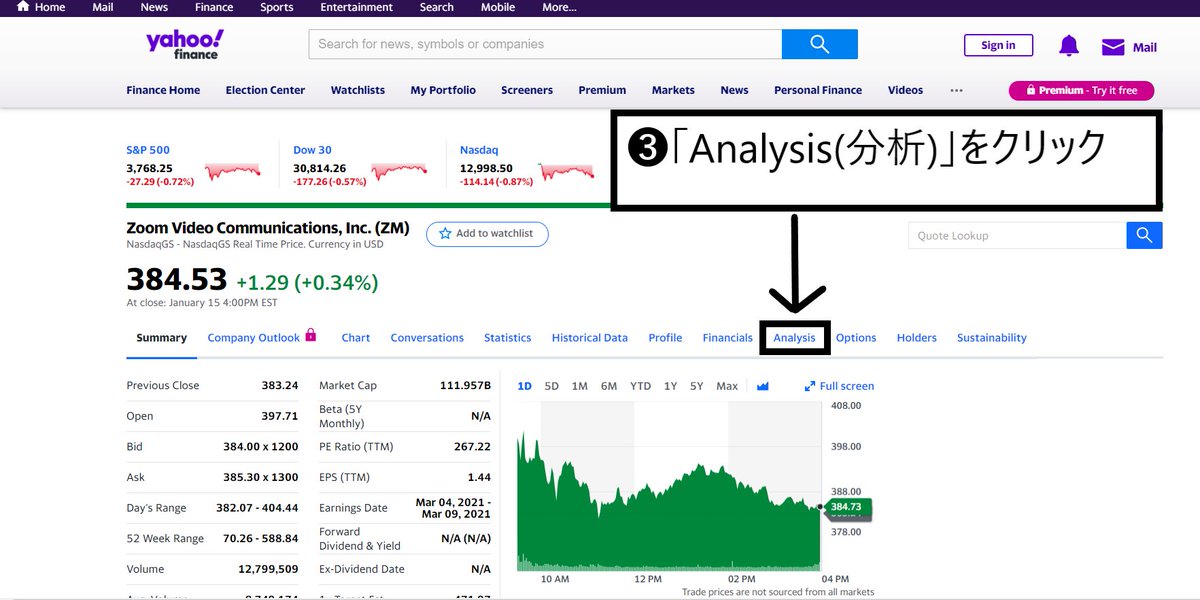Open the Statistics tab
The image size is (1200, 600).
tap(507, 338)
